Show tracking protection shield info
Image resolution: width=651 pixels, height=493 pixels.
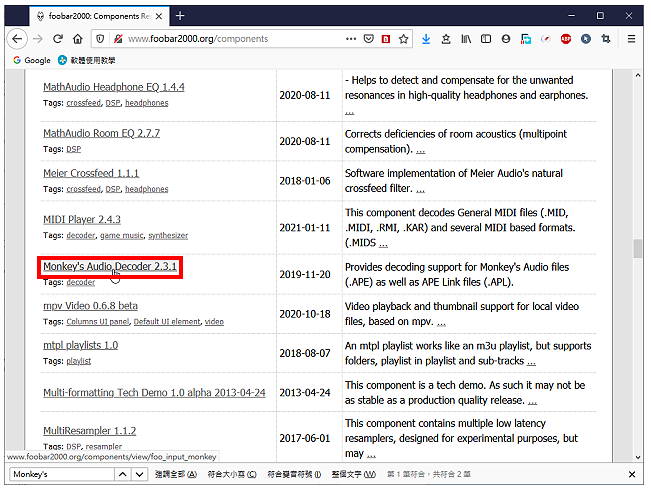pyautogui.click(x=100, y=39)
